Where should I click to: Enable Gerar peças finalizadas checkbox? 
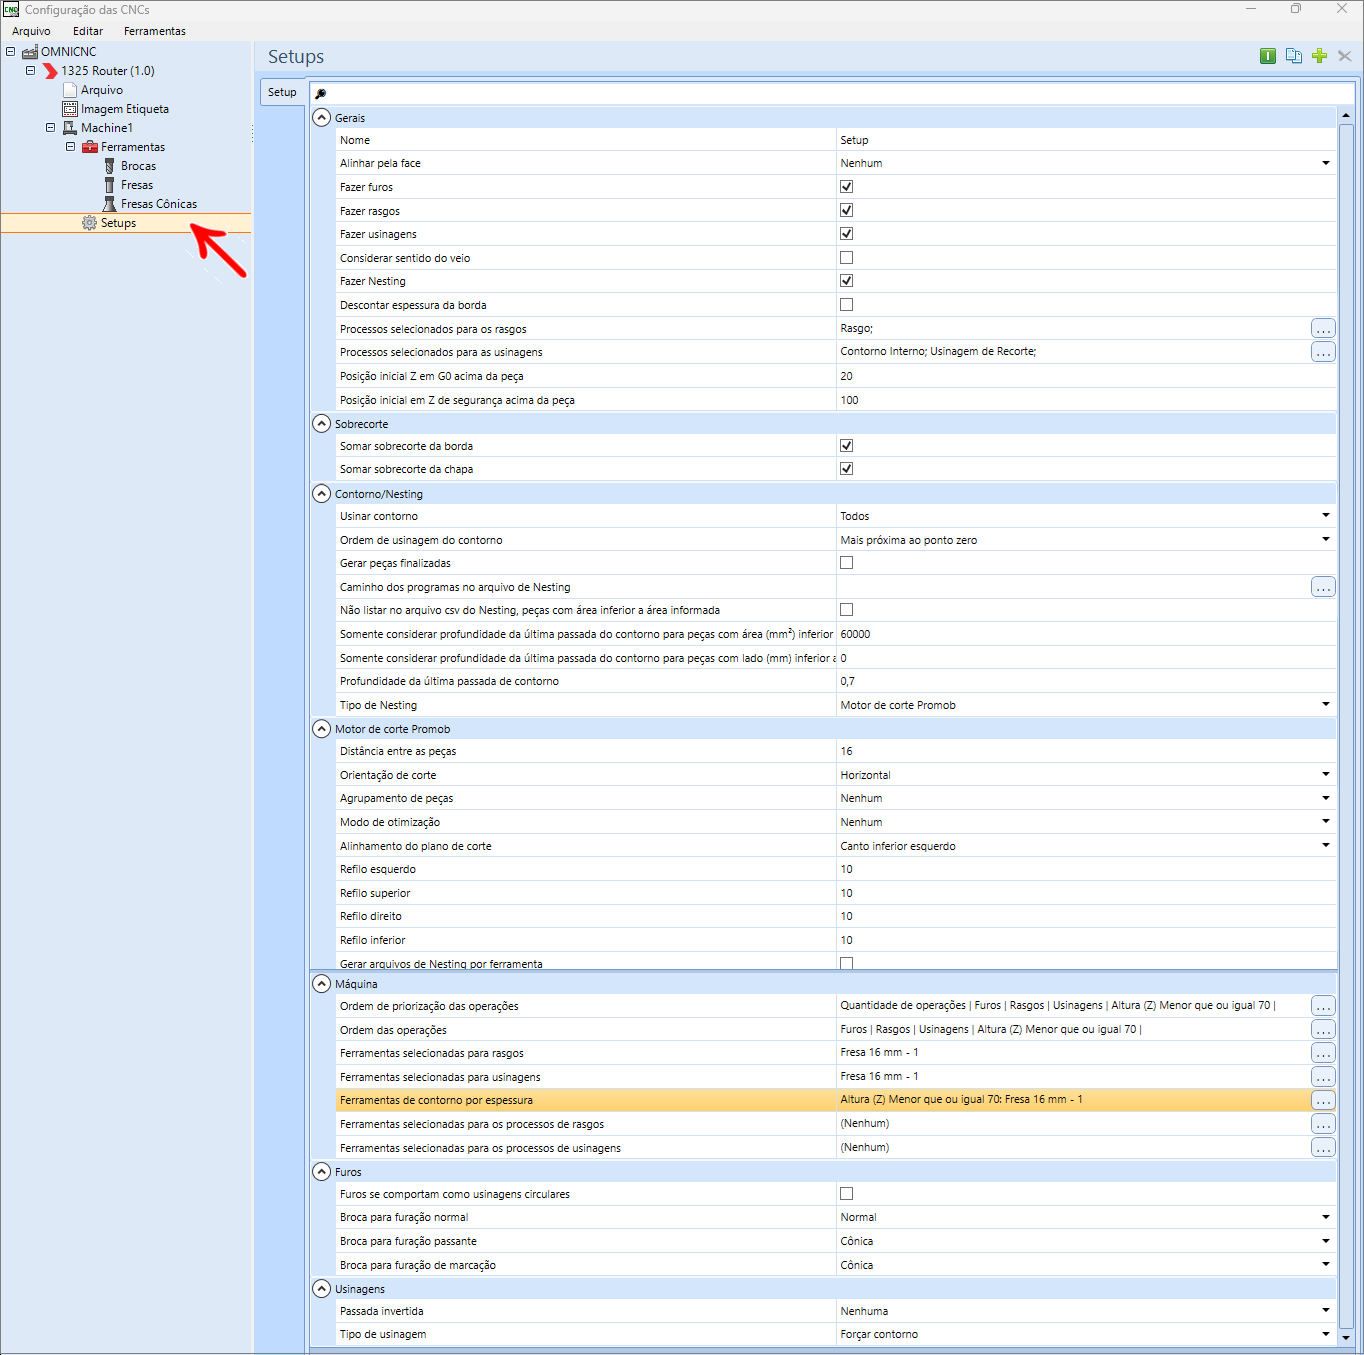click(x=846, y=563)
